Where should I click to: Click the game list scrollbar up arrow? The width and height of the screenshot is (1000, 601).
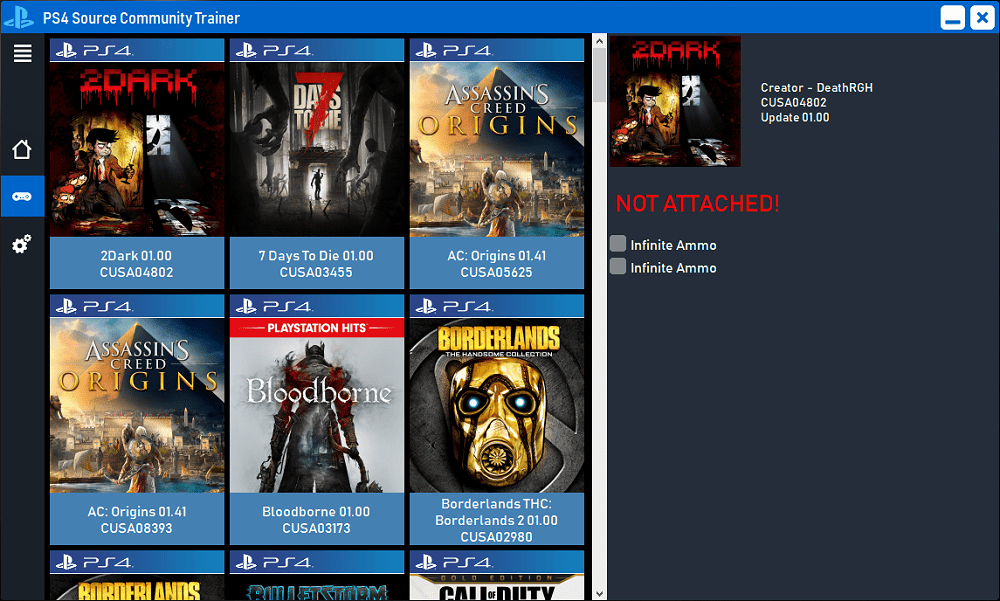point(599,41)
